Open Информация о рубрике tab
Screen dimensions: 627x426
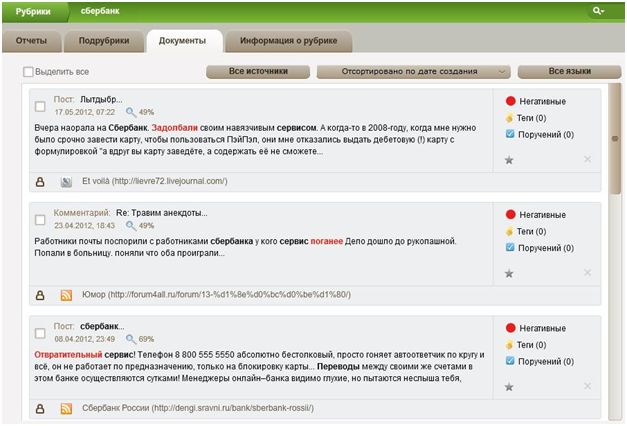[x=288, y=41]
